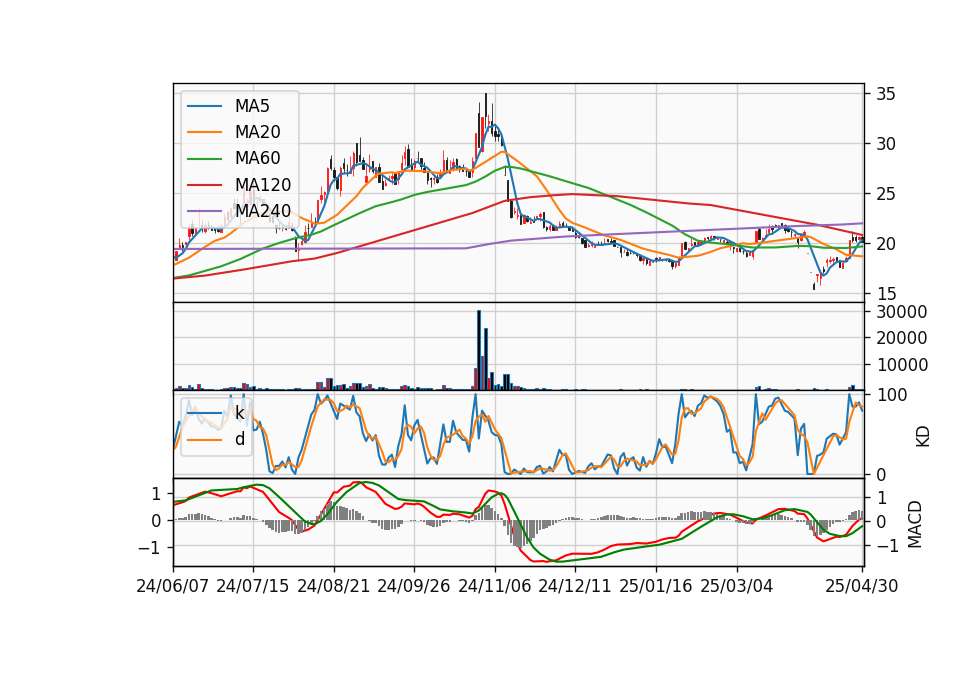This screenshot has width=960, height=690.
Task: Click the 25/01/16 date axis label
Action: coord(656,586)
